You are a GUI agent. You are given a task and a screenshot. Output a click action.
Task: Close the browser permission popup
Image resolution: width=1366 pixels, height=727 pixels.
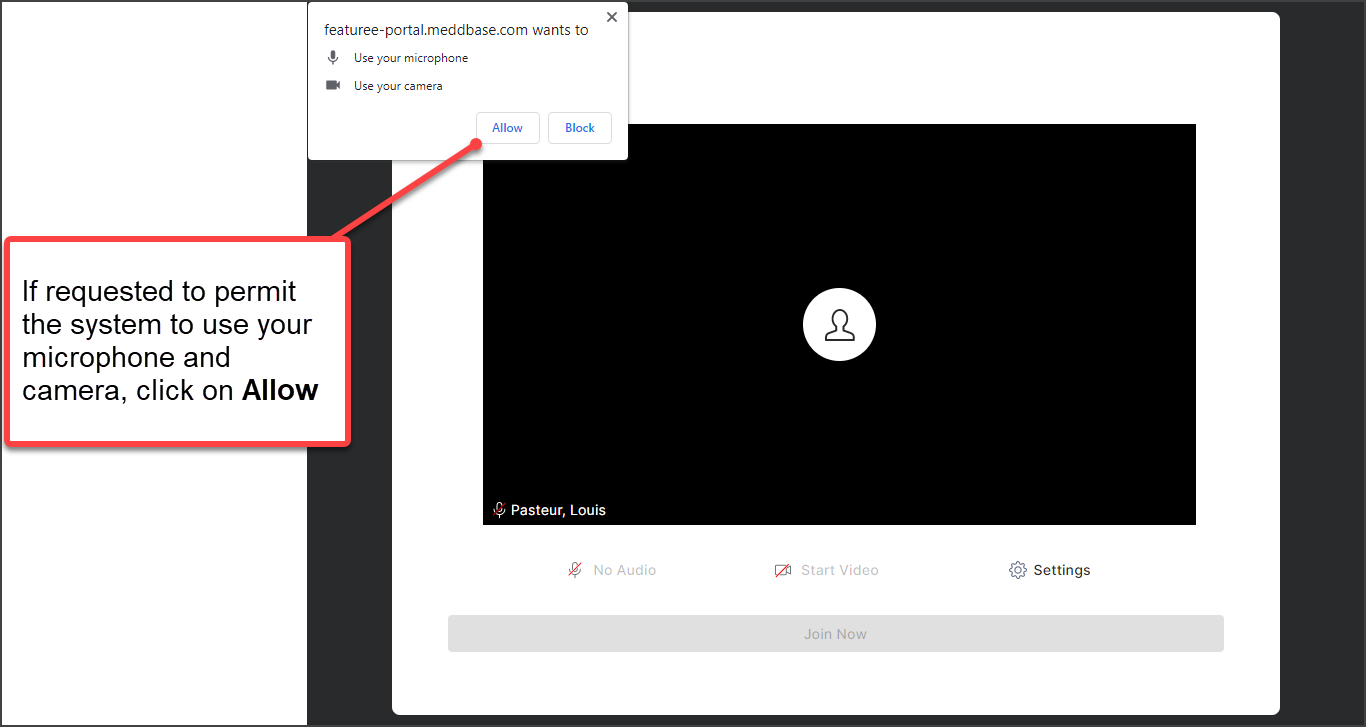click(612, 17)
